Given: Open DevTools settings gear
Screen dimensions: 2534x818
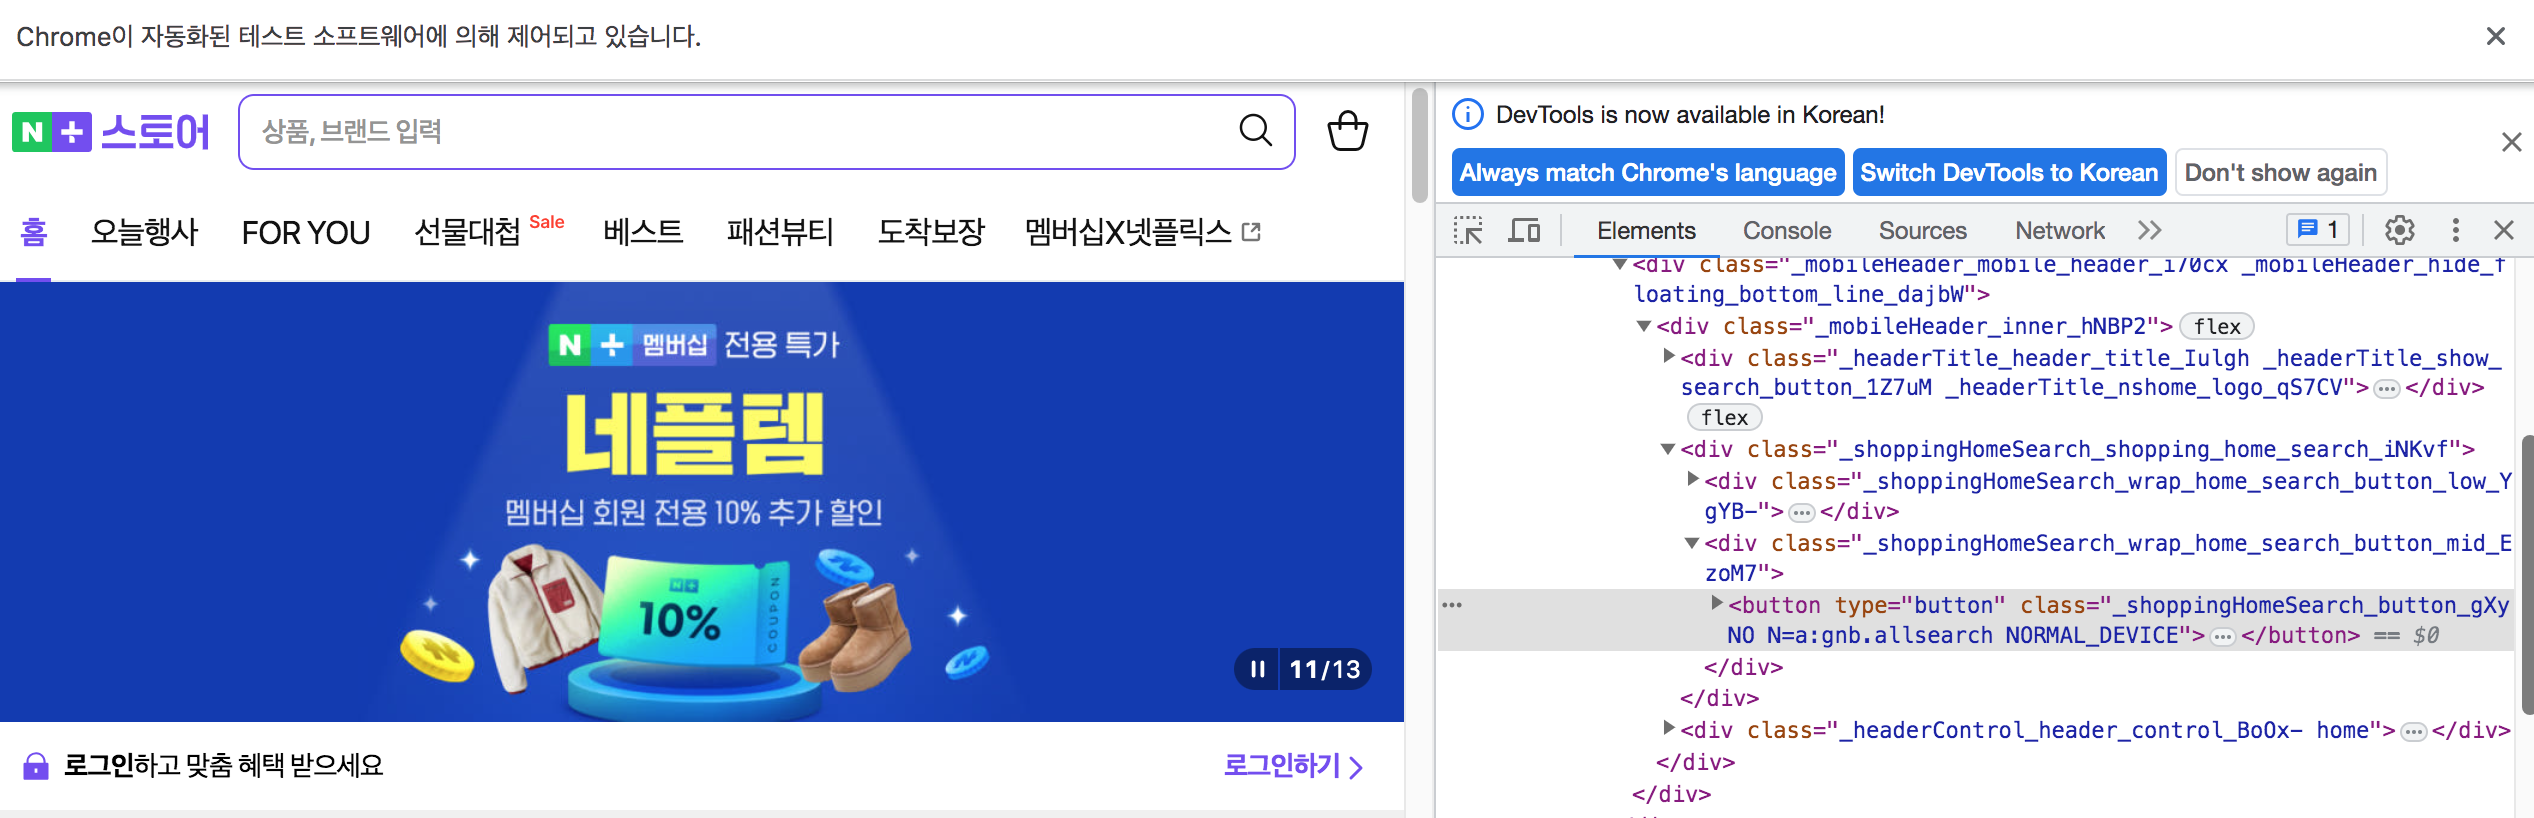Looking at the screenshot, I should 2400,230.
